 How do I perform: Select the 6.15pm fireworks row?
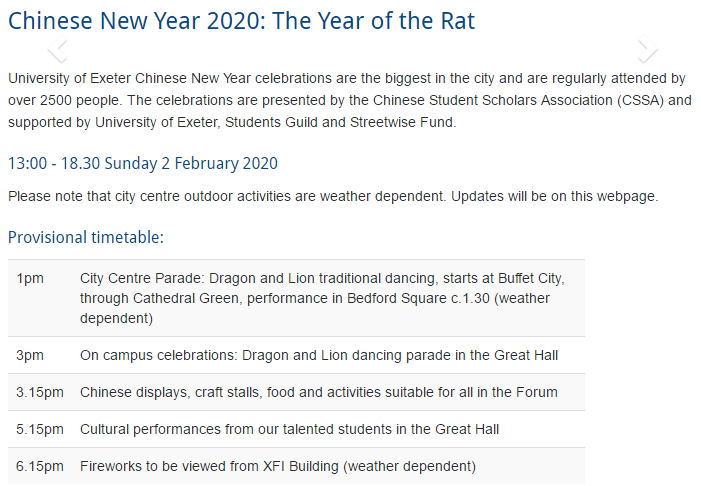tap(296, 466)
